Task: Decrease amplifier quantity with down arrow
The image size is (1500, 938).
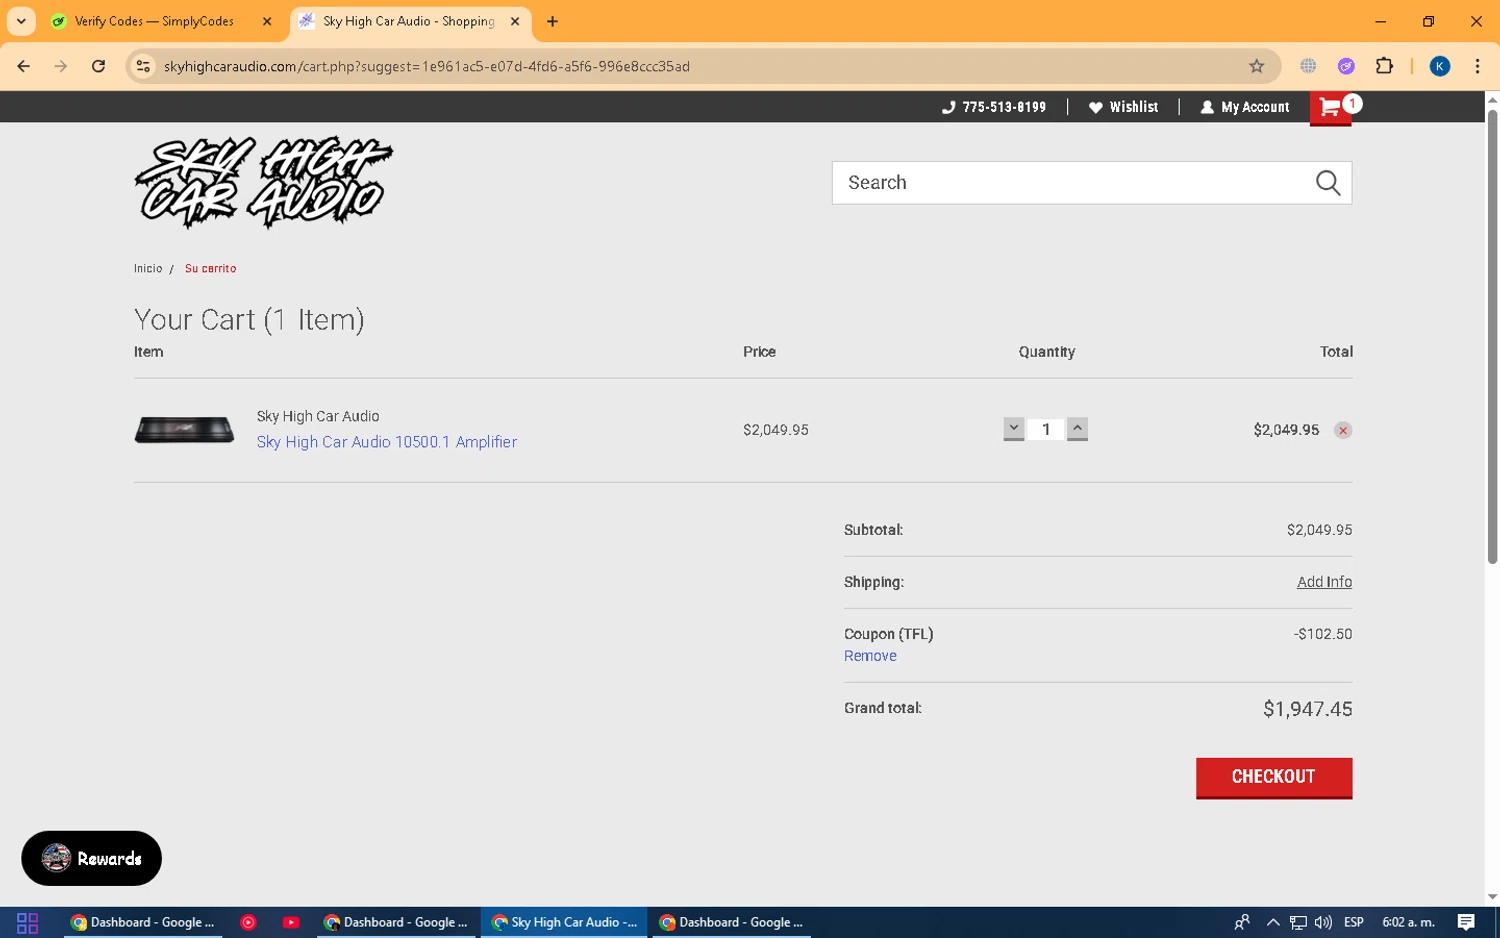Action: point(1013,429)
